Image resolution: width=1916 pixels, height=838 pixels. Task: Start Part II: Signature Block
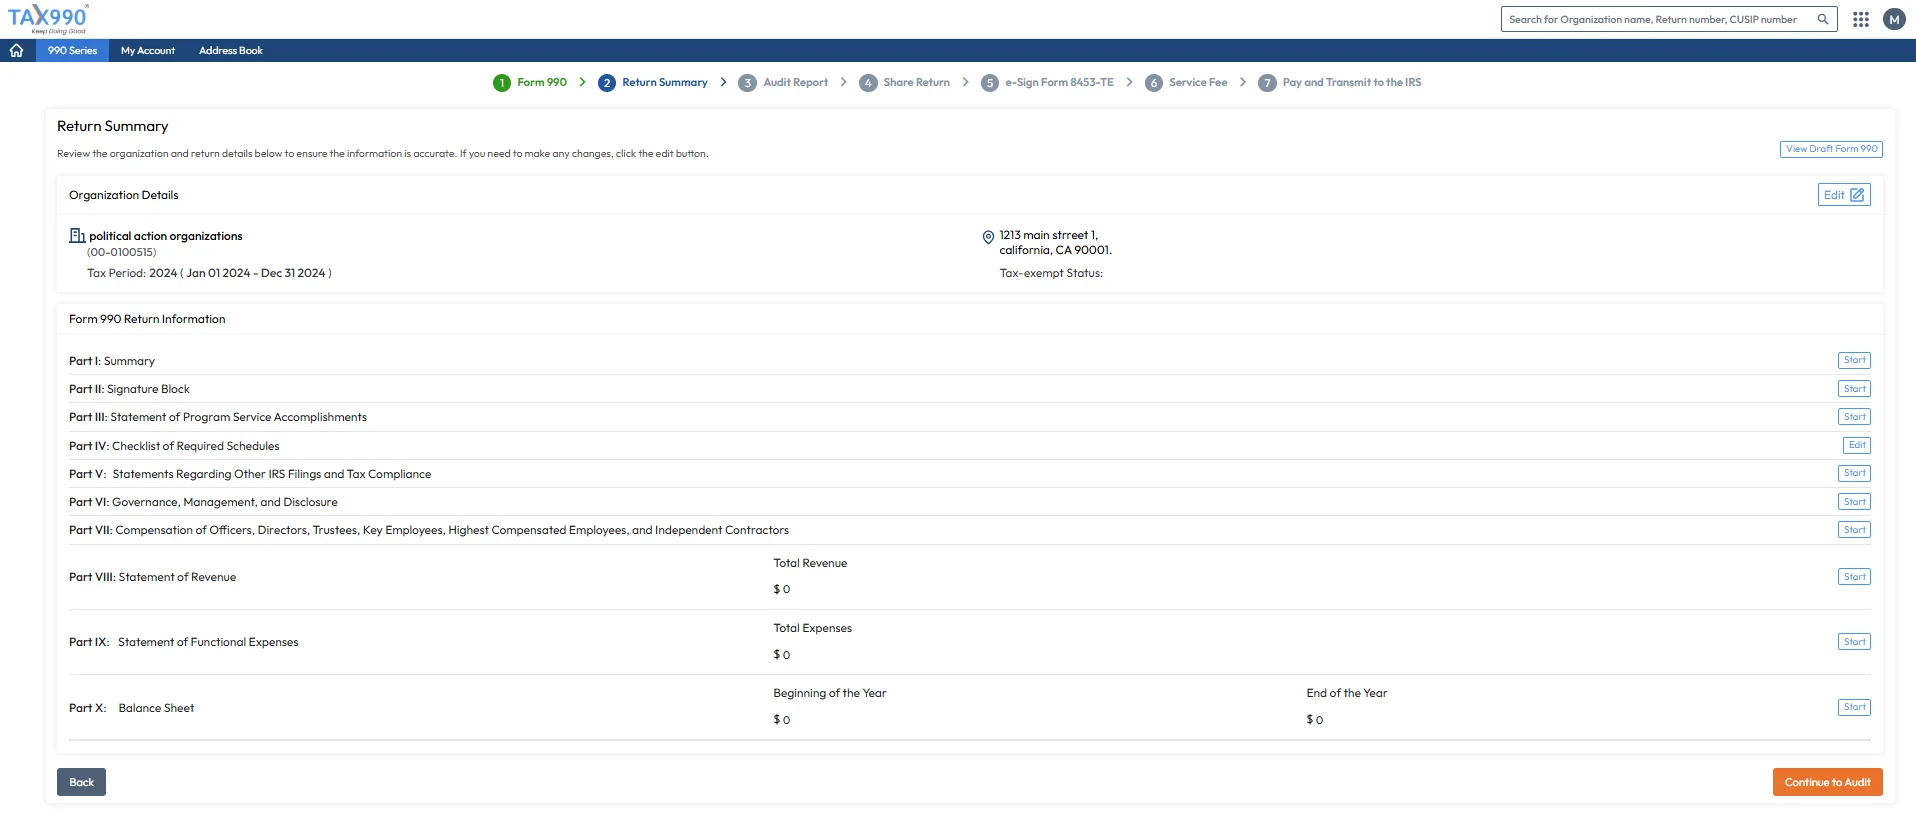coord(1854,389)
